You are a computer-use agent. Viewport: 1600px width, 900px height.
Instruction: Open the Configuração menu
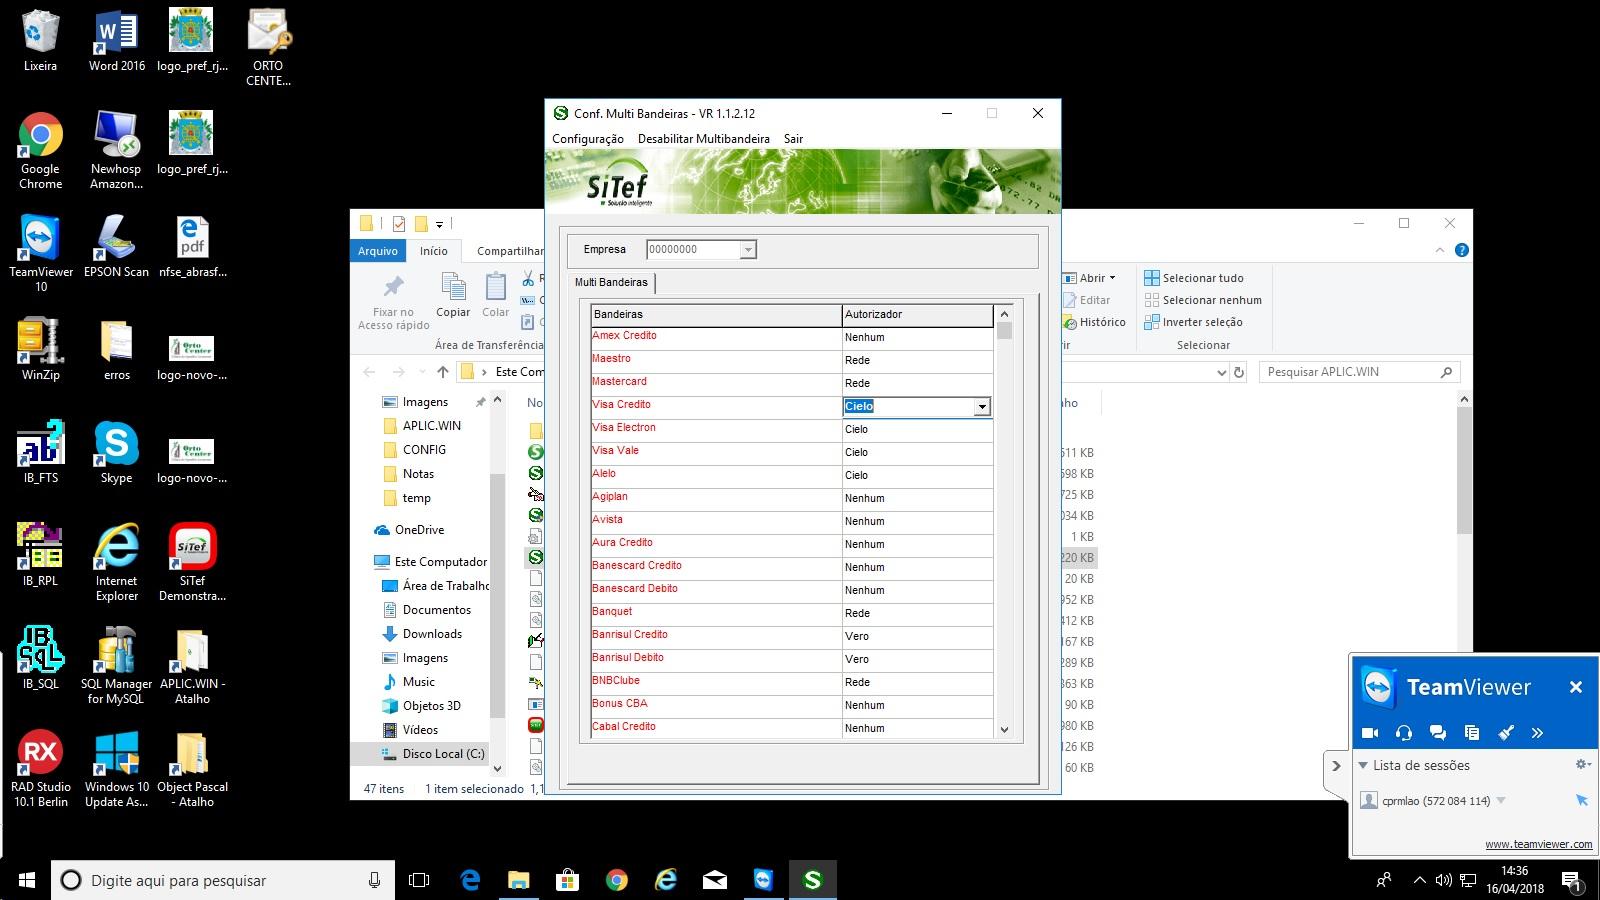[588, 139]
